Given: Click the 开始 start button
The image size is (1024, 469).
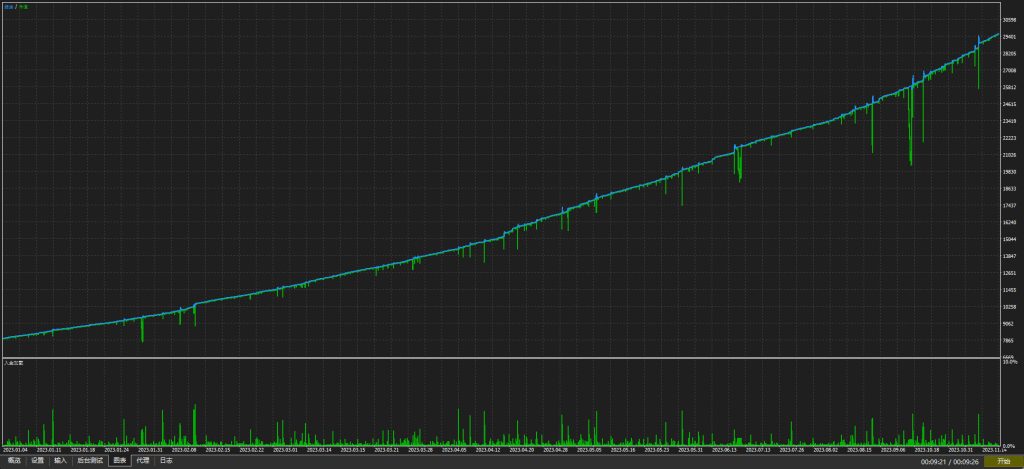Looking at the screenshot, I should coord(1003,461).
